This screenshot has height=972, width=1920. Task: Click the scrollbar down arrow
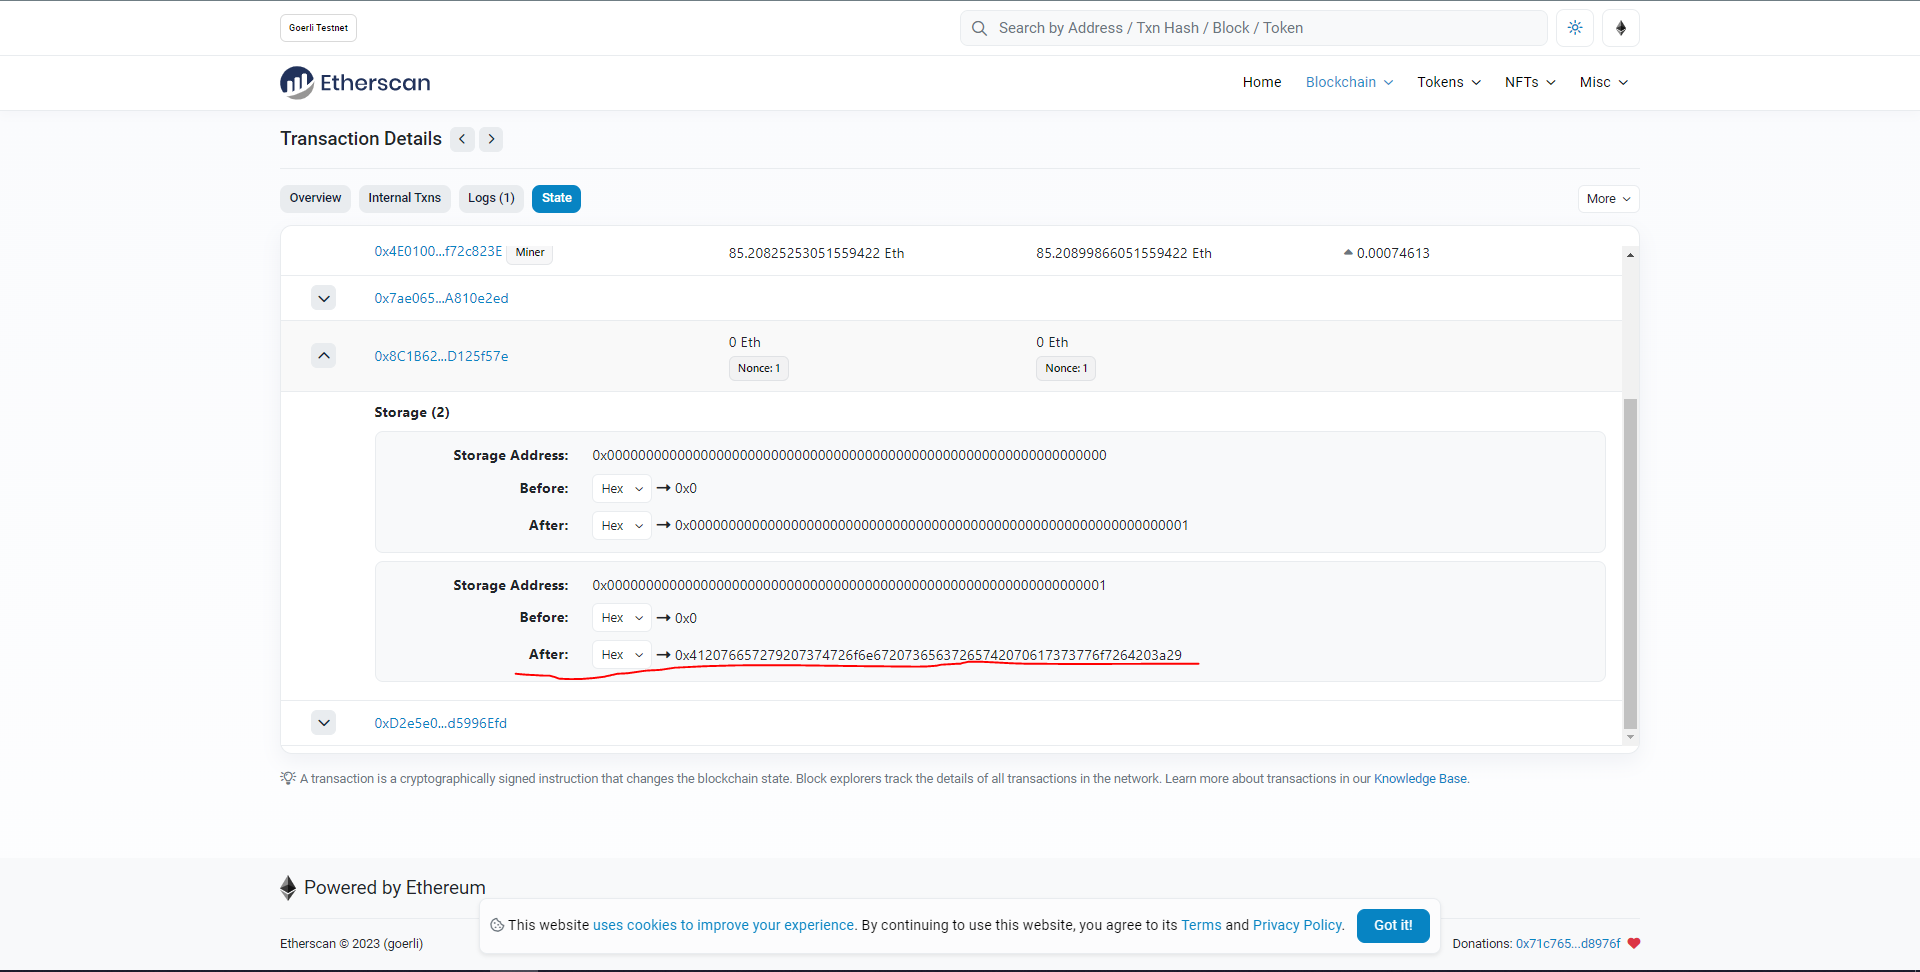(1630, 737)
